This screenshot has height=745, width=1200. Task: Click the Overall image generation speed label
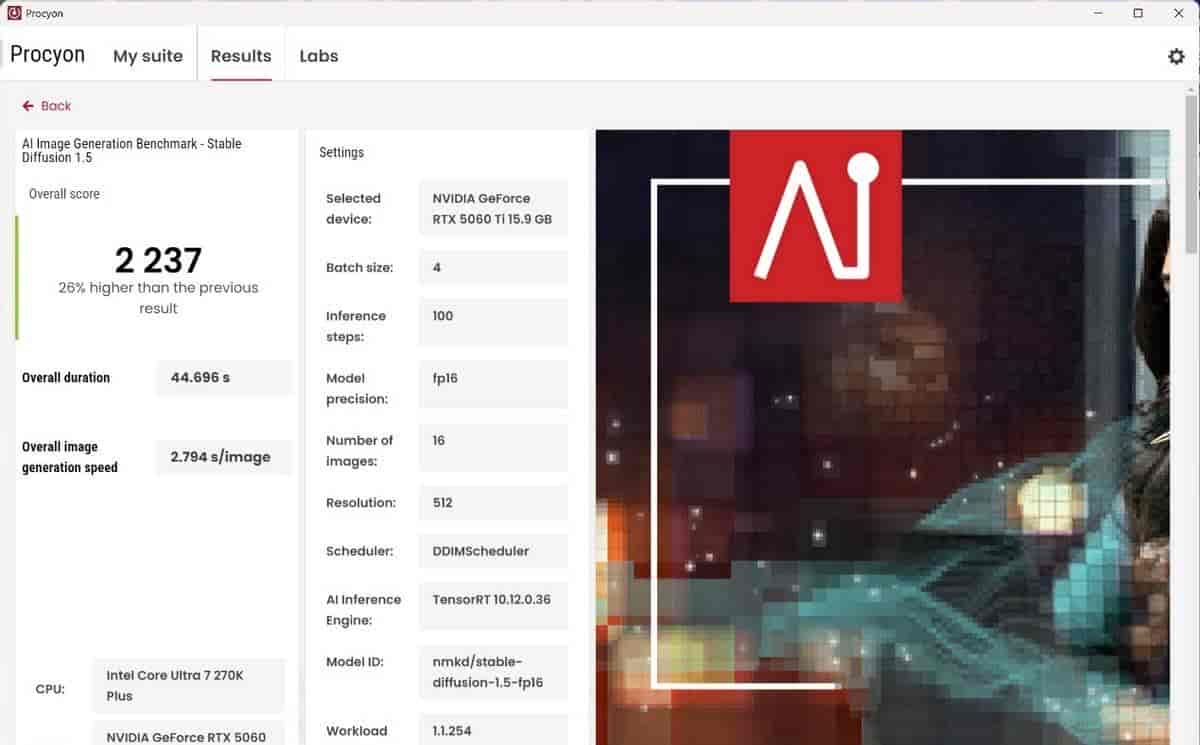[x=70, y=457]
